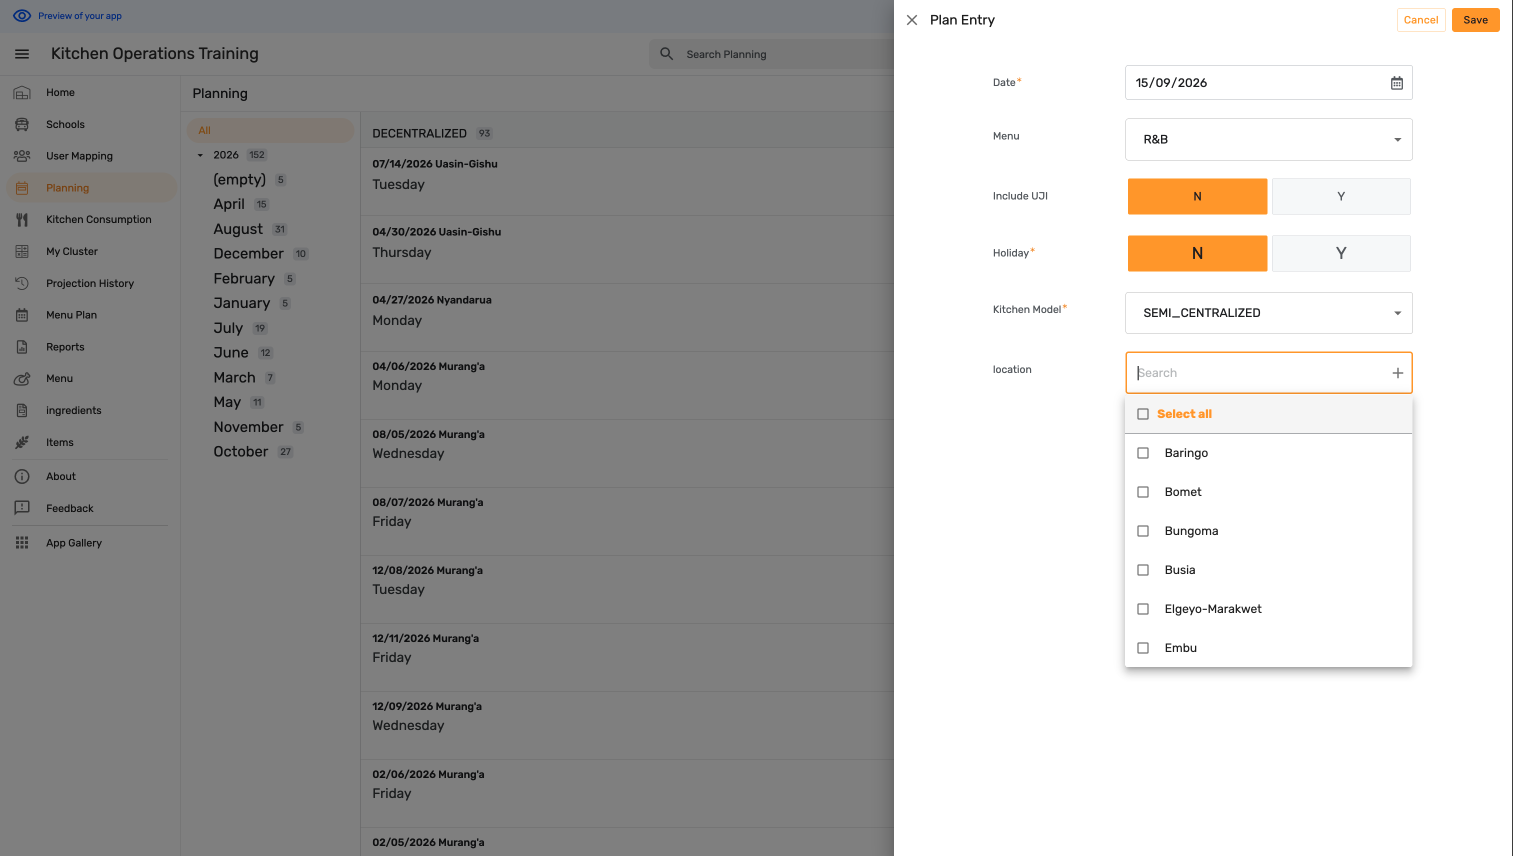Click the Menu Plan calendar icon
1513x856 pixels.
(22, 315)
